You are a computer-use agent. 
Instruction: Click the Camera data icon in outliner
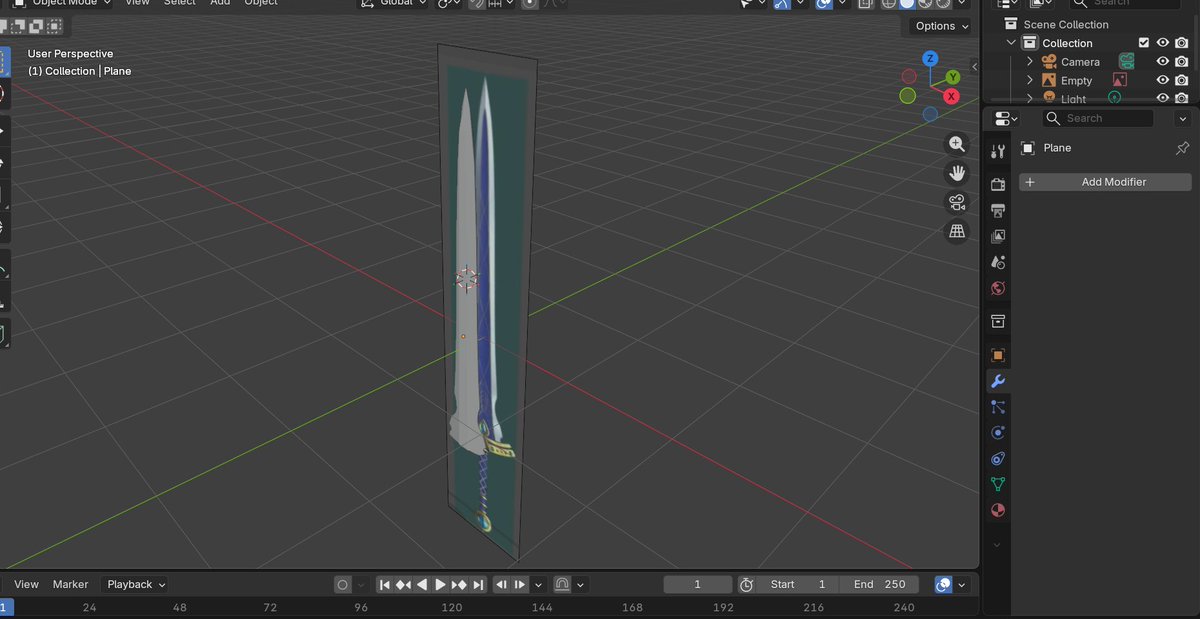click(x=1127, y=62)
